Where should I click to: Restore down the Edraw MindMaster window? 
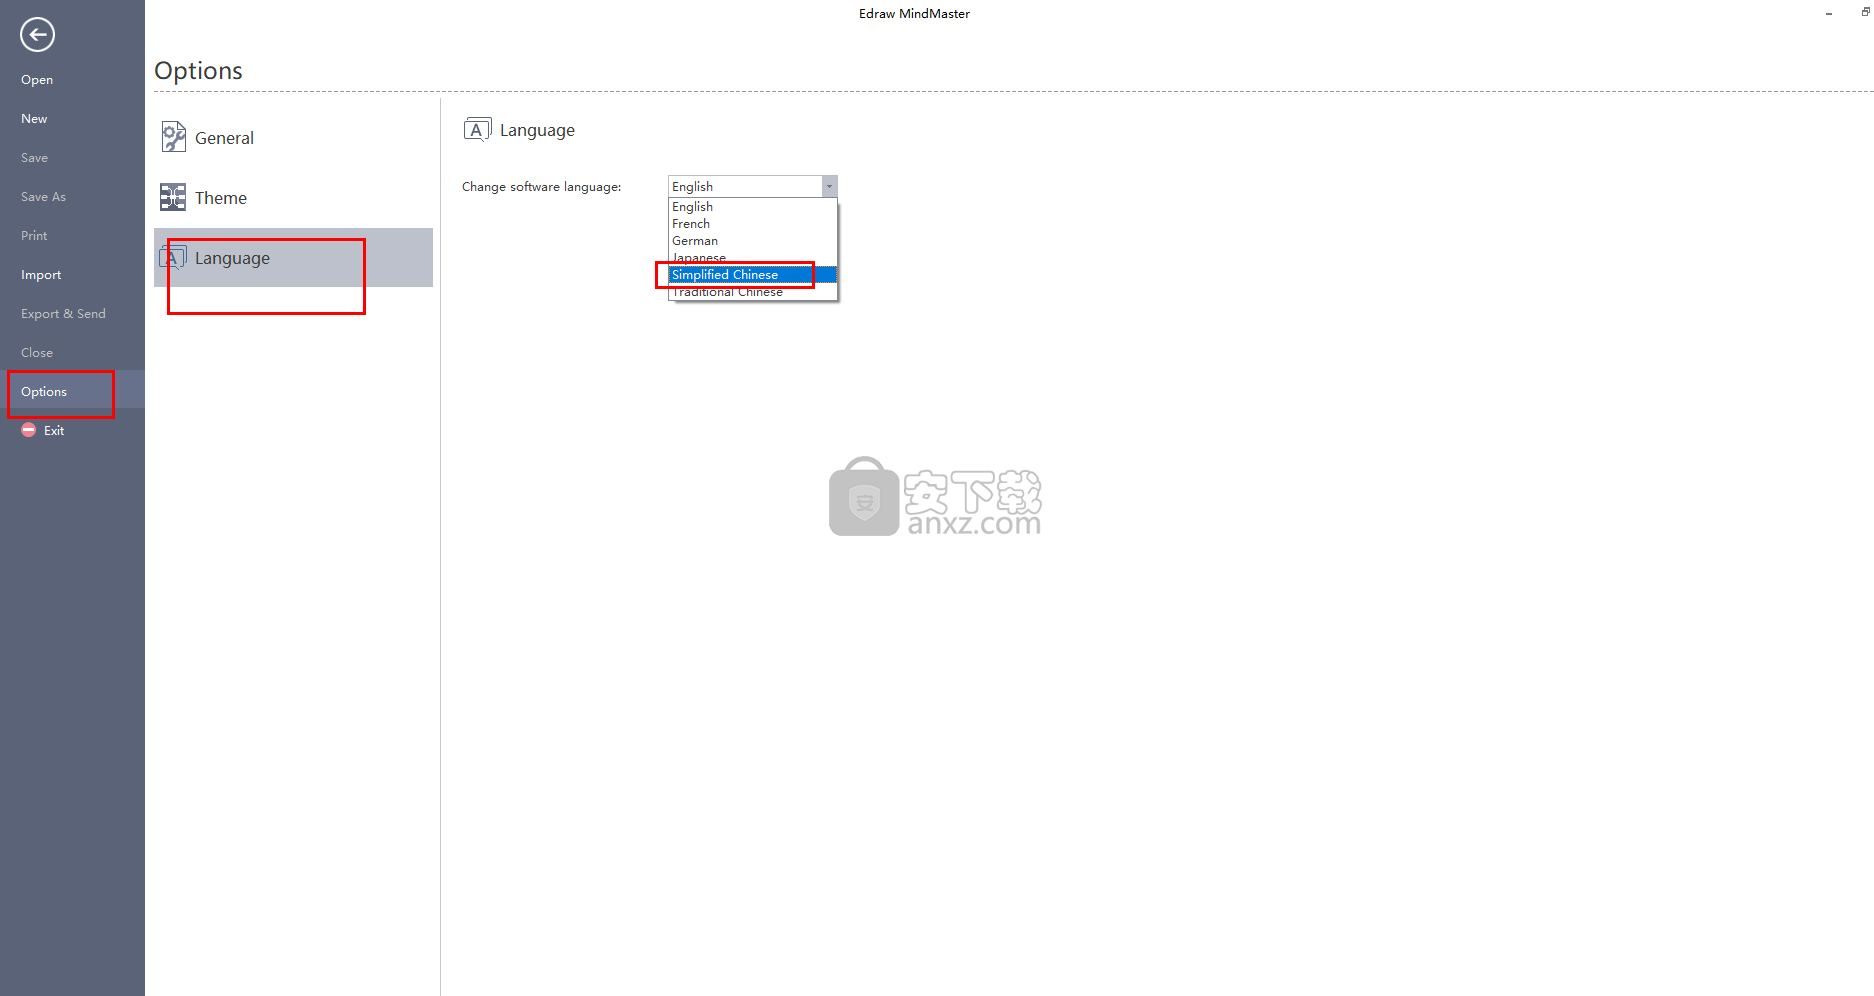point(1865,12)
